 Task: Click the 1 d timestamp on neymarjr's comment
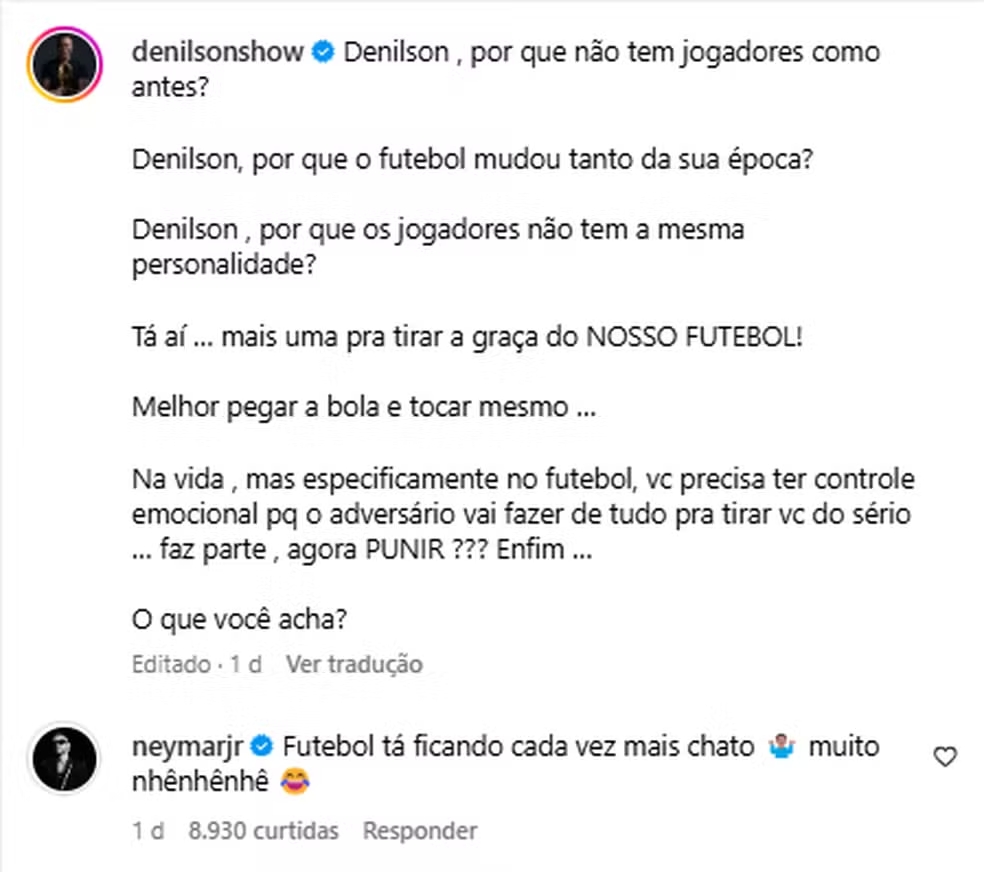(x=148, y=831)
